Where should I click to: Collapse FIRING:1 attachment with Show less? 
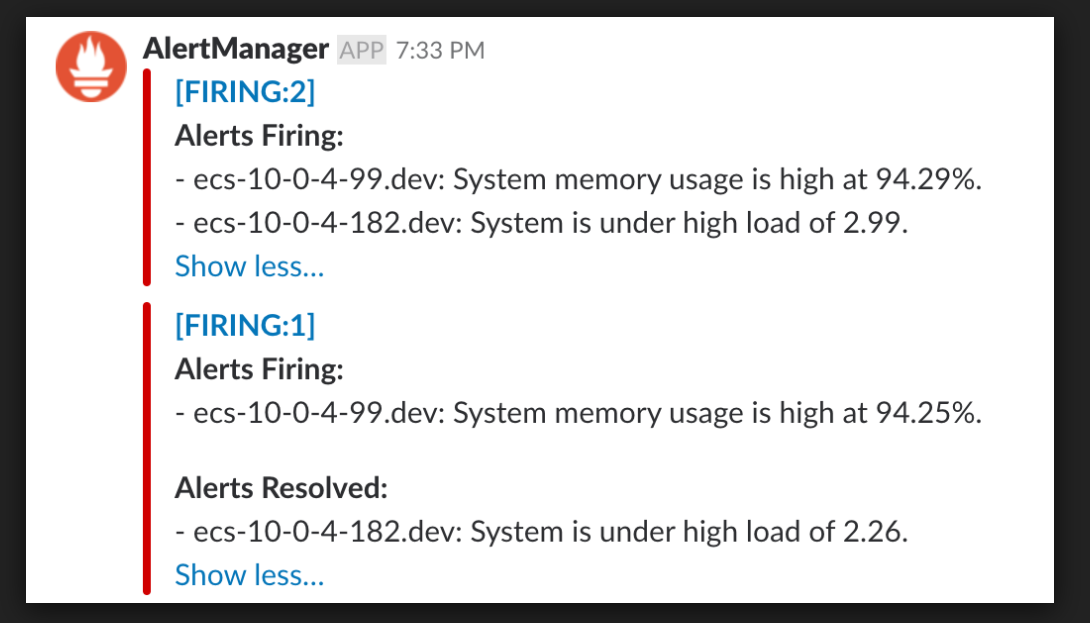point(249,575)
